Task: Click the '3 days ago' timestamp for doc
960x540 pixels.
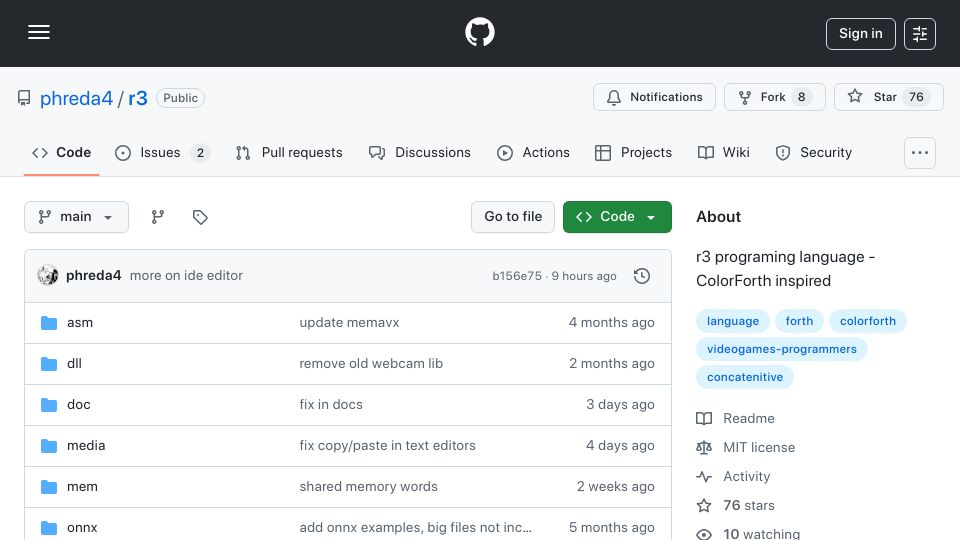Action: pyautogui.click(x=620, y=405)
